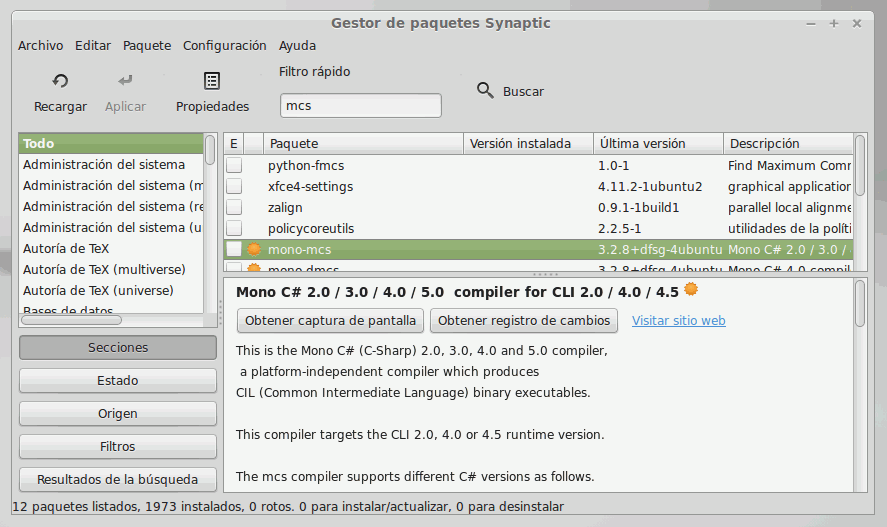Sort by Descripción column header
Image resolution: width=887 pixels, height=527 pixels.
point(788,144)
